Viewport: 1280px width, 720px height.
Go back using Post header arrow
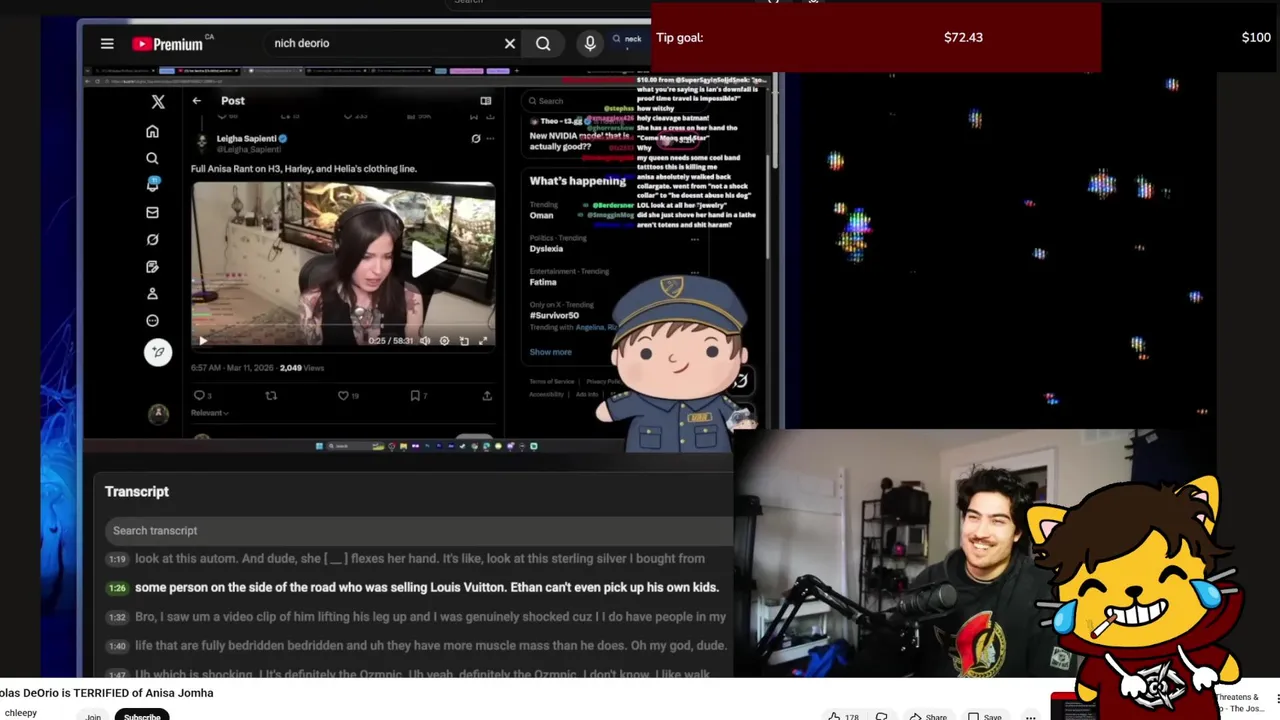pos(197,100)
